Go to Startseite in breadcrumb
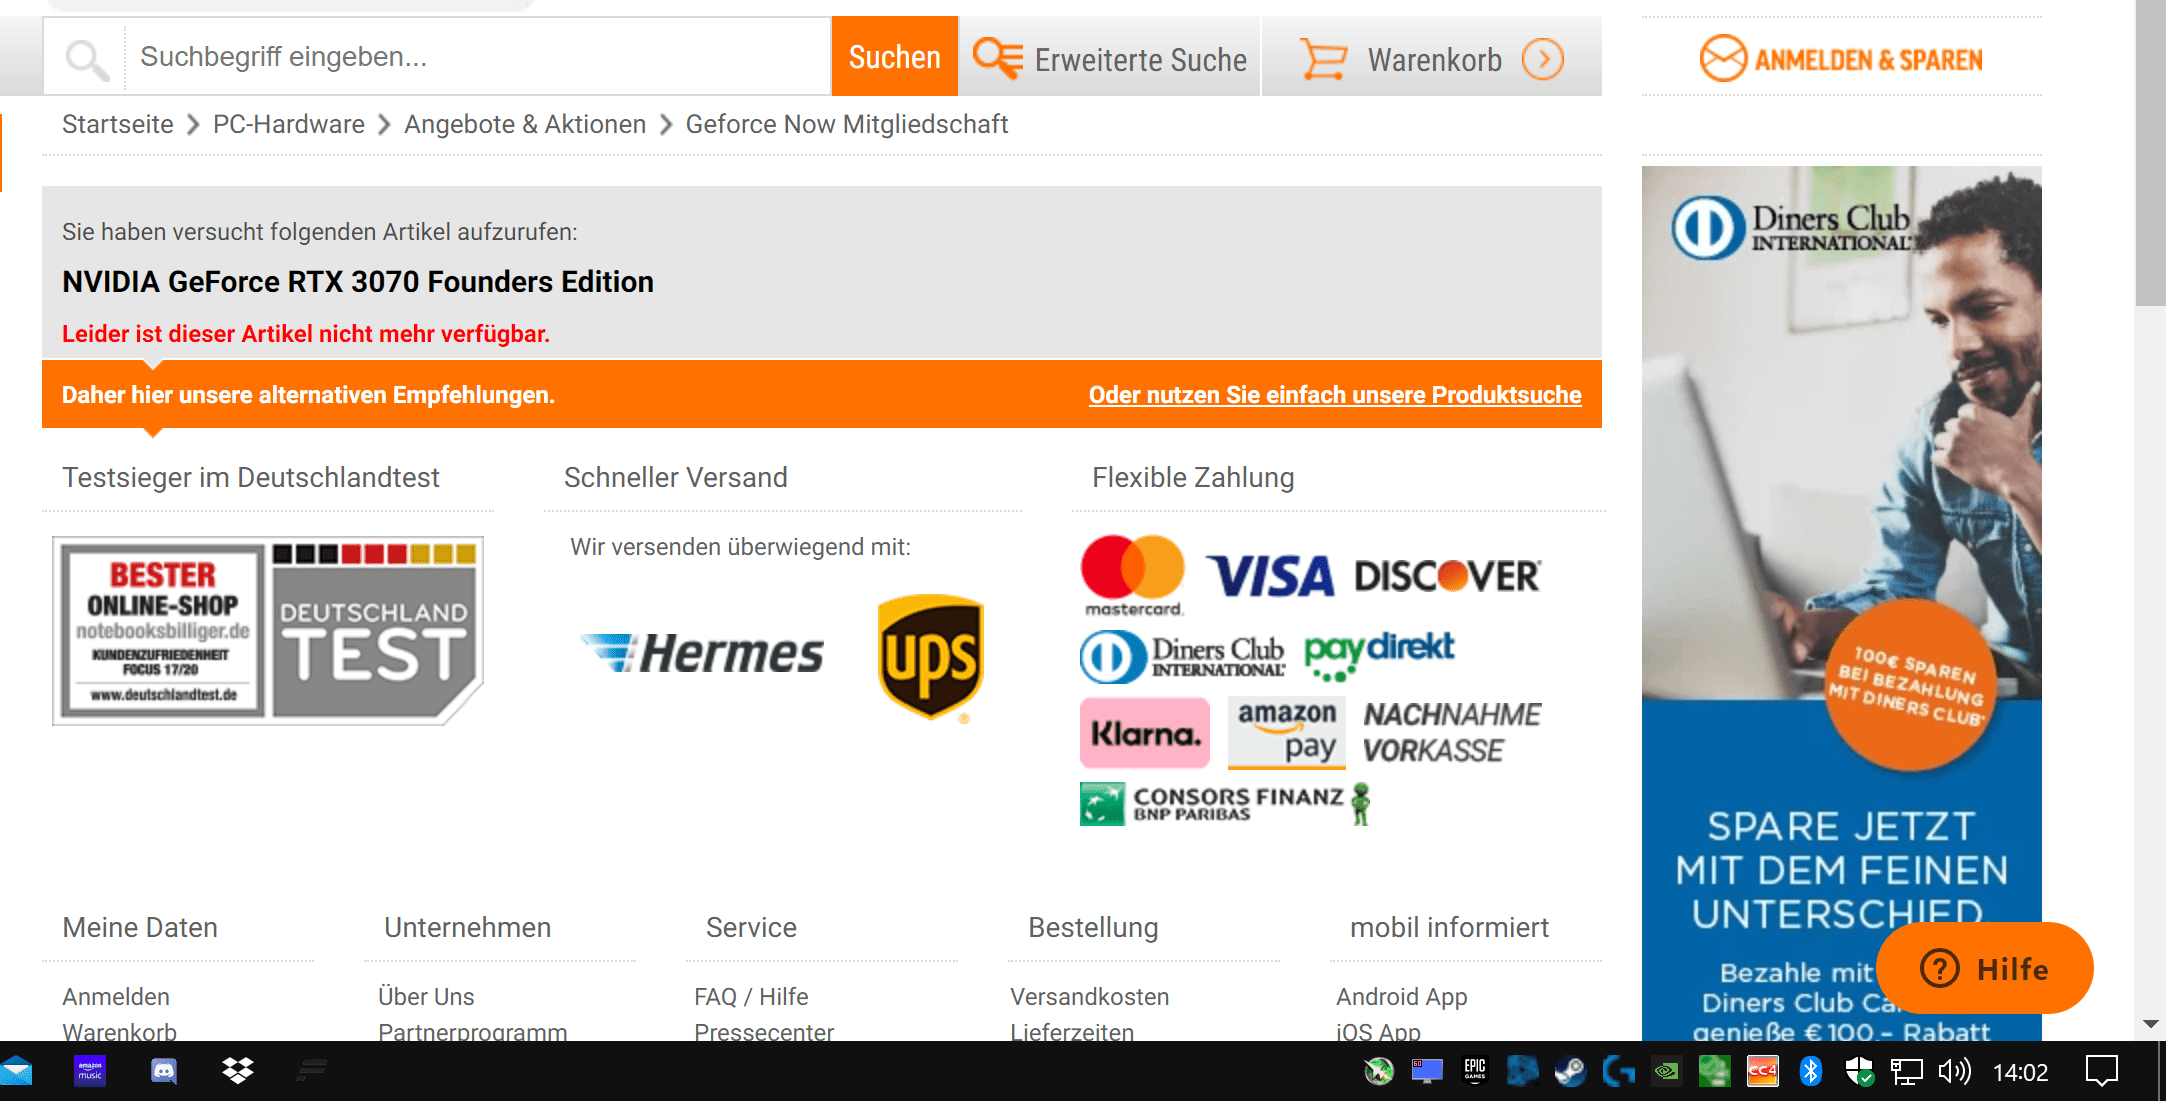Viewport: 2166px width, 1101px height. coord(117,124)
